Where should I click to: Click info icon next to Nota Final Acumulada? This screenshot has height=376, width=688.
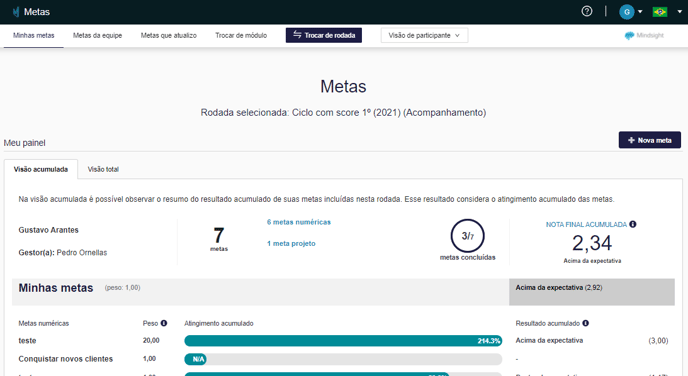click(x=633, y=224)
